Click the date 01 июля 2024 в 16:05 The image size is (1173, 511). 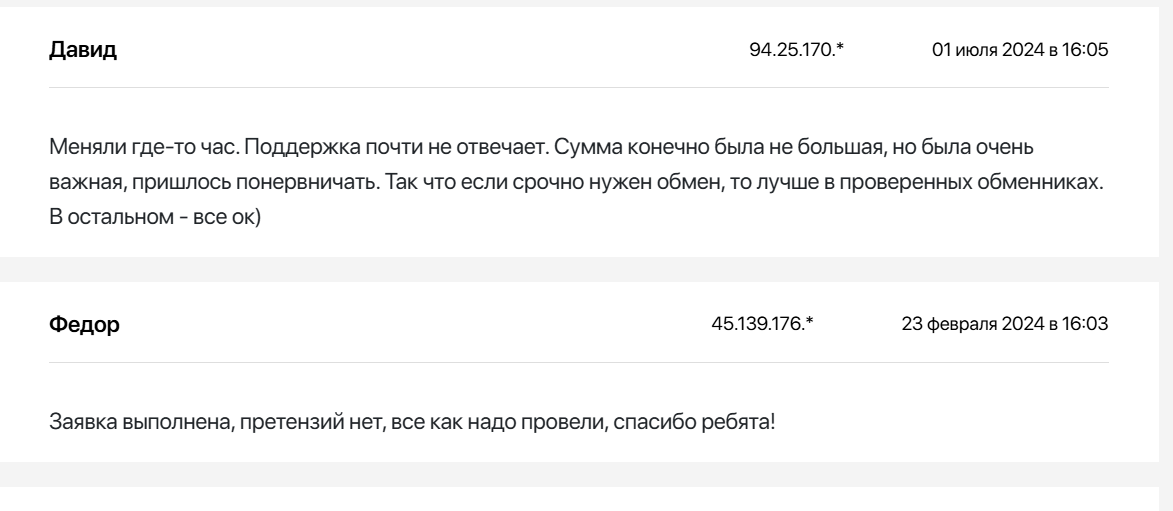click(1019, 51)
